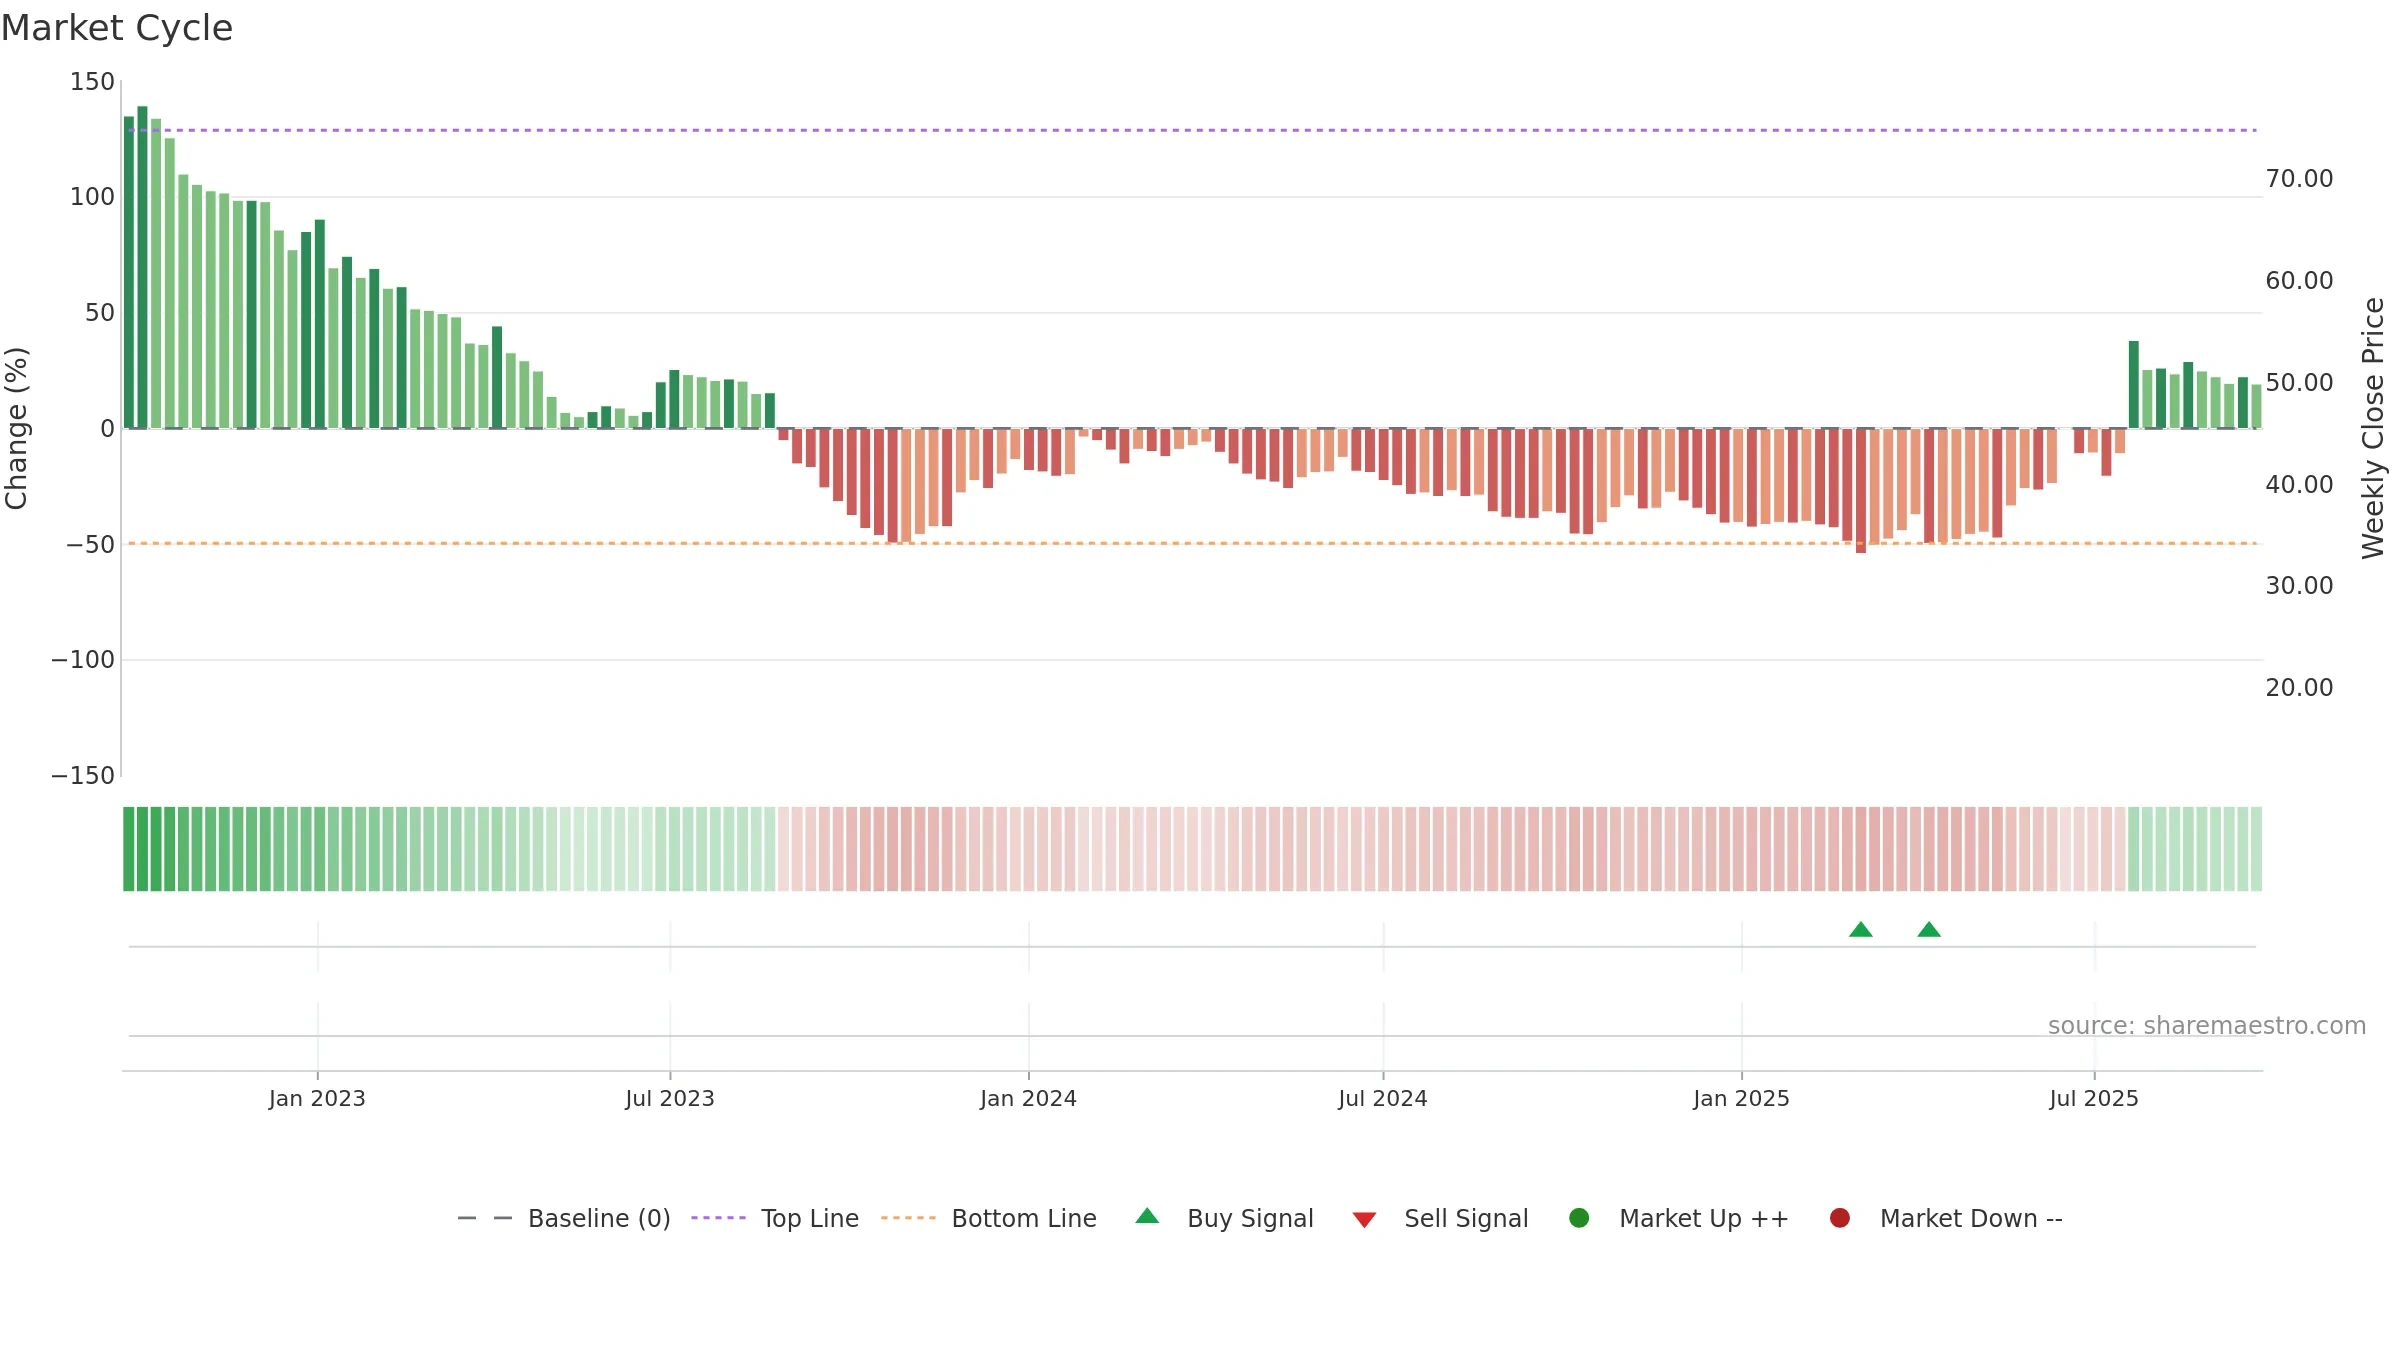The width and height of the screenshot is (2400, 1350).
Task: Click the green Market Up circle icon
Action: click(x=1579, y=1218)
